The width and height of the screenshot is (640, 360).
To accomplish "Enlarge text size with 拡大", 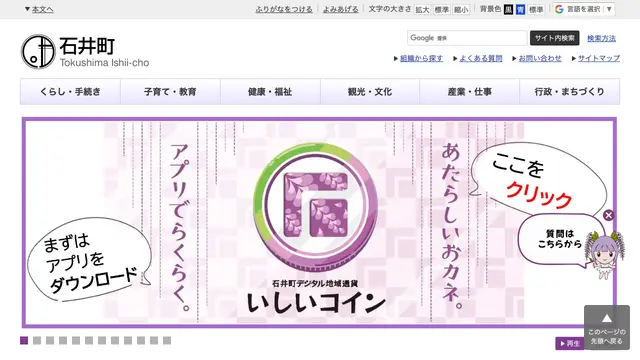I will (x=422, y=9).
